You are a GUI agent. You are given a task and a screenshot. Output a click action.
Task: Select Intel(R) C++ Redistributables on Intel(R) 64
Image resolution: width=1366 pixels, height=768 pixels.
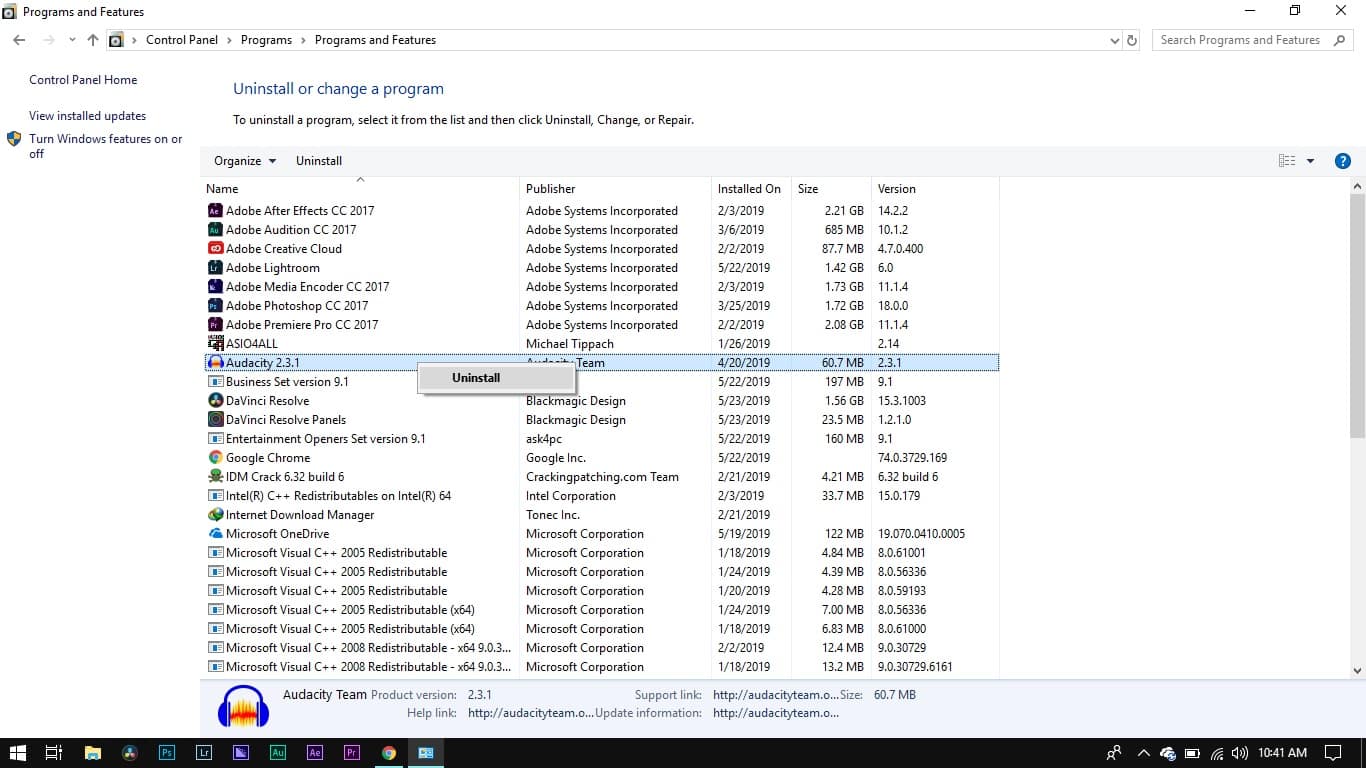(x=600, y=496)
